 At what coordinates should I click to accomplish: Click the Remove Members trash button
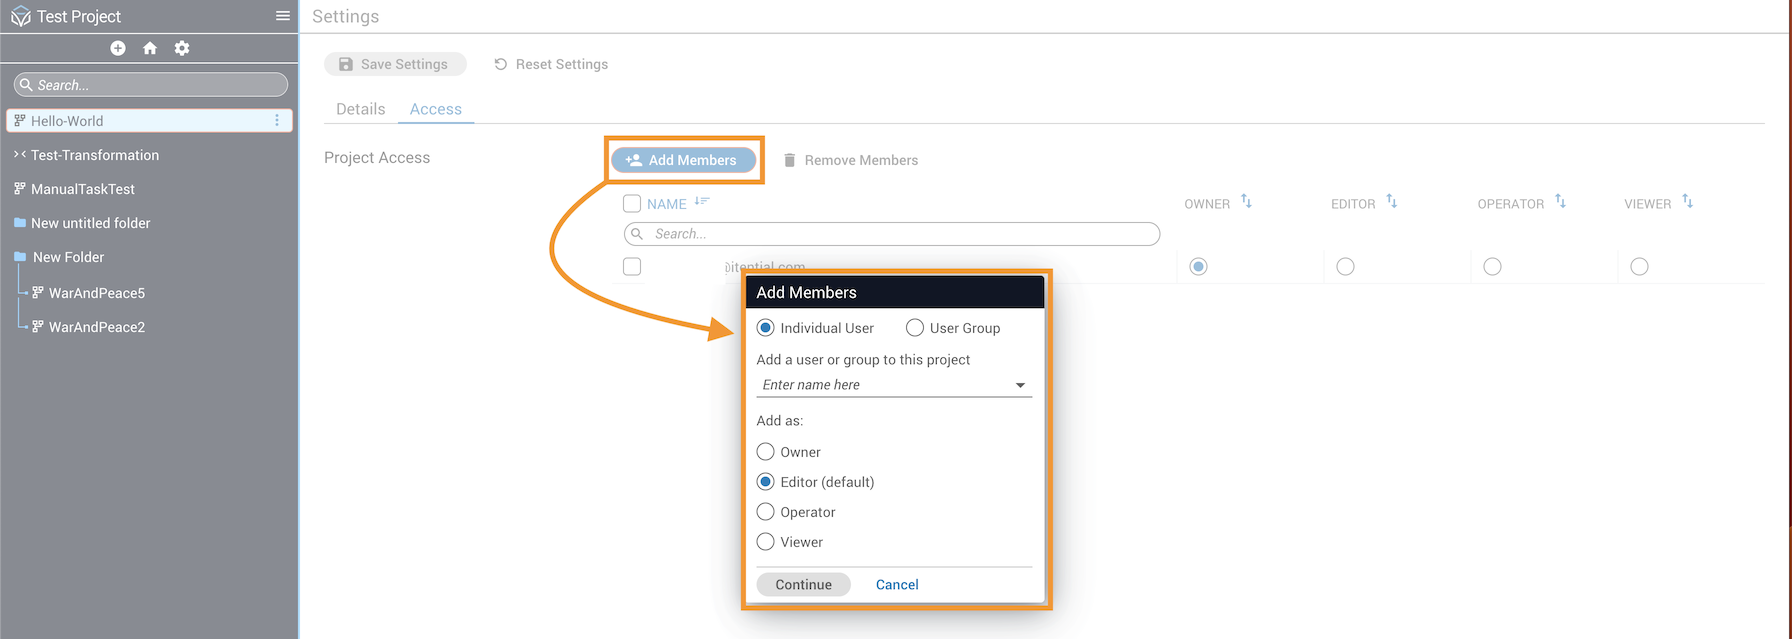click(850, 160)
